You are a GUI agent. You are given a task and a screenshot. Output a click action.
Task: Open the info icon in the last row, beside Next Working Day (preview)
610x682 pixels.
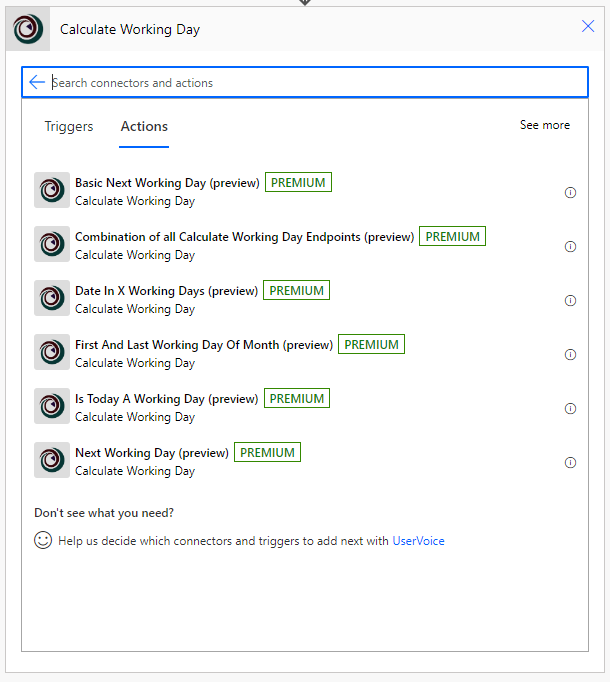point(570,462)
